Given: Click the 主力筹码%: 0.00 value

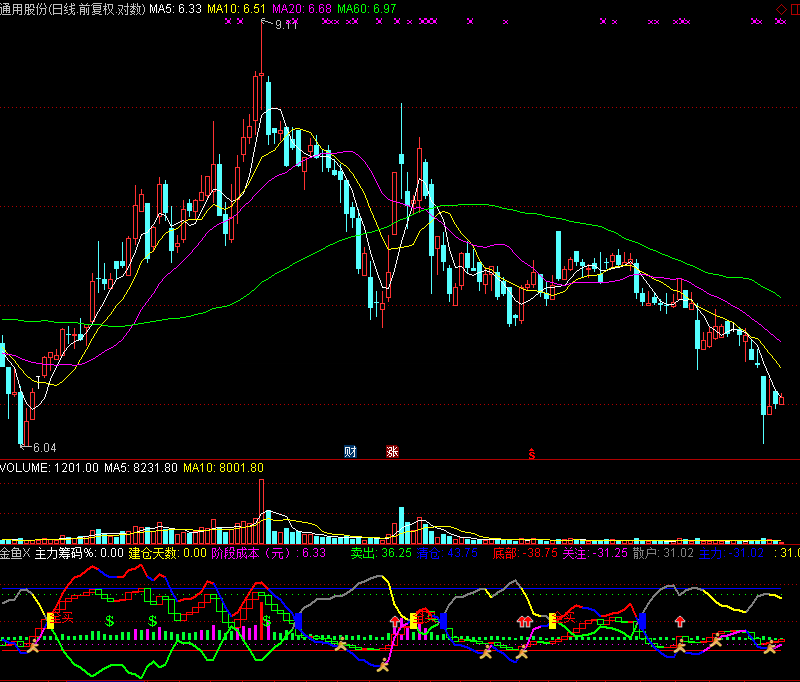Looking at the screenshot, I should point(79,553).
